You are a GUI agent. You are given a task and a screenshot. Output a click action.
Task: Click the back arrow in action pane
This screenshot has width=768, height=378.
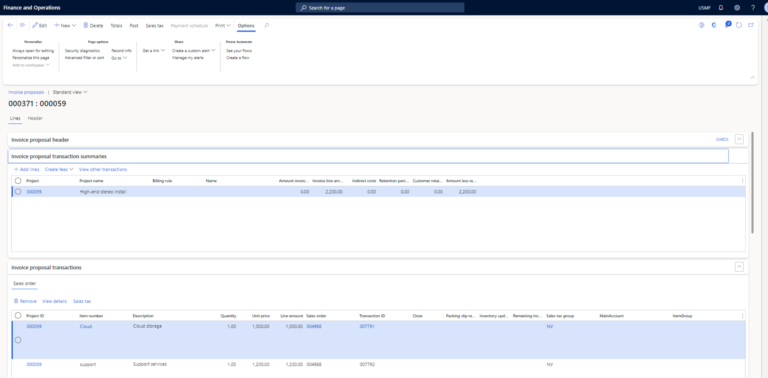[x=10, y=25]
